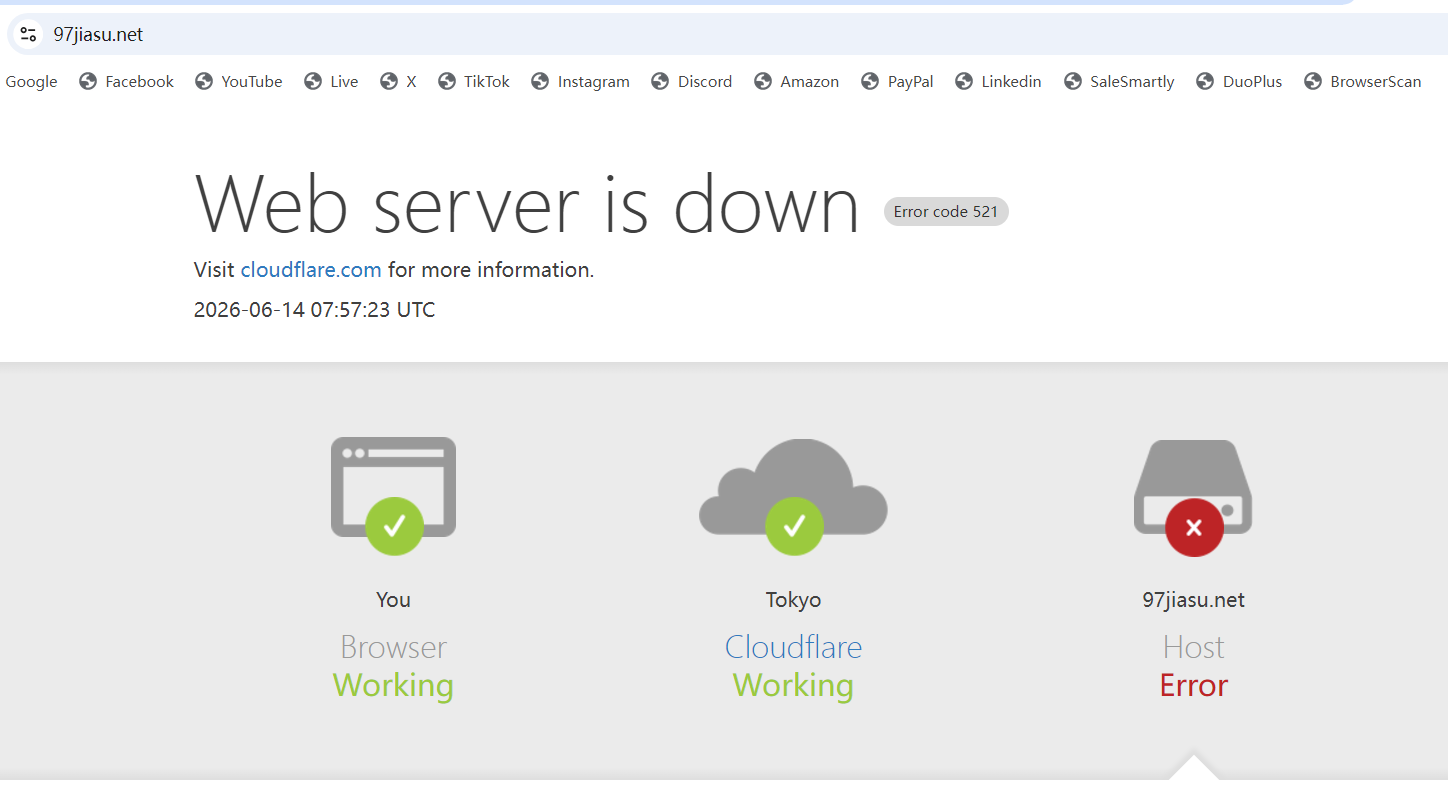The height and width of the screenshot is (806, 1448).
Task: Click the Web server is down heading
Action: click(x=527, y=204)
